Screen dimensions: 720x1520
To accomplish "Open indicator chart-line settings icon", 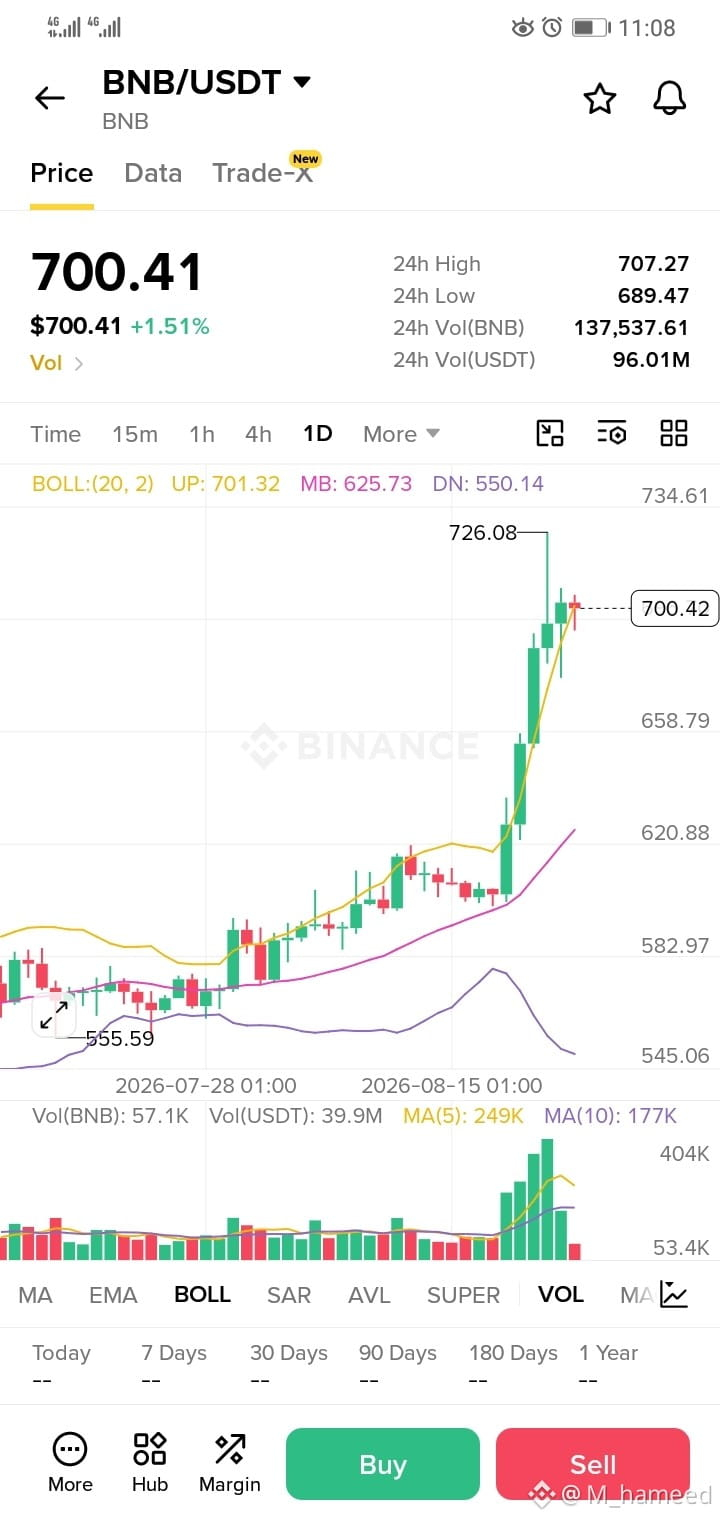I will pos(674,1295).
